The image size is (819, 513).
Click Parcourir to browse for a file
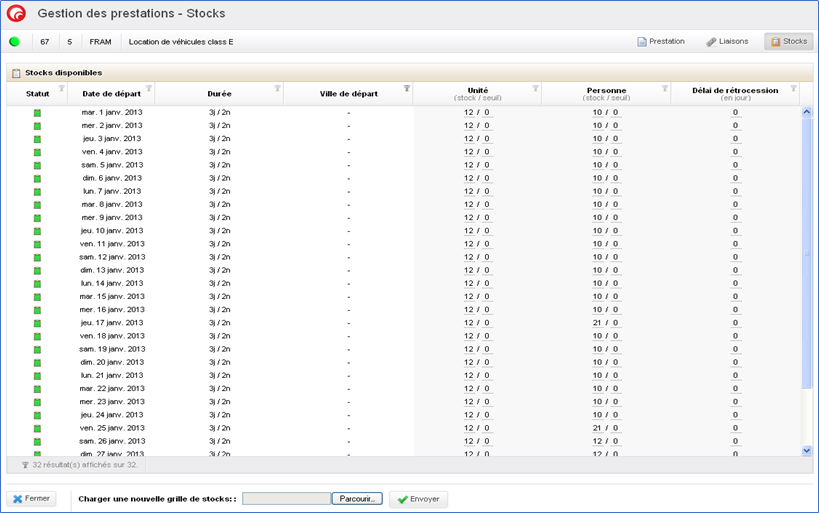tap(357, 498)
